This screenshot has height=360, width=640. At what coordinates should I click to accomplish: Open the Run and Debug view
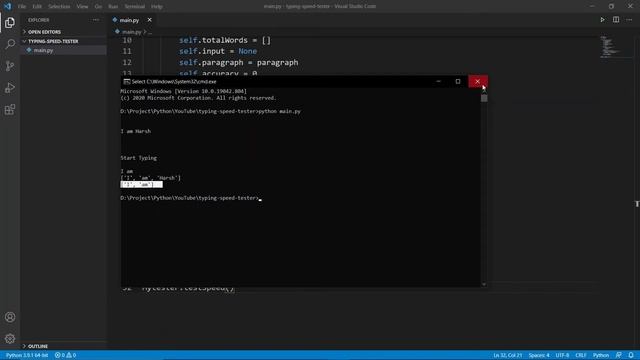[10, 88]
